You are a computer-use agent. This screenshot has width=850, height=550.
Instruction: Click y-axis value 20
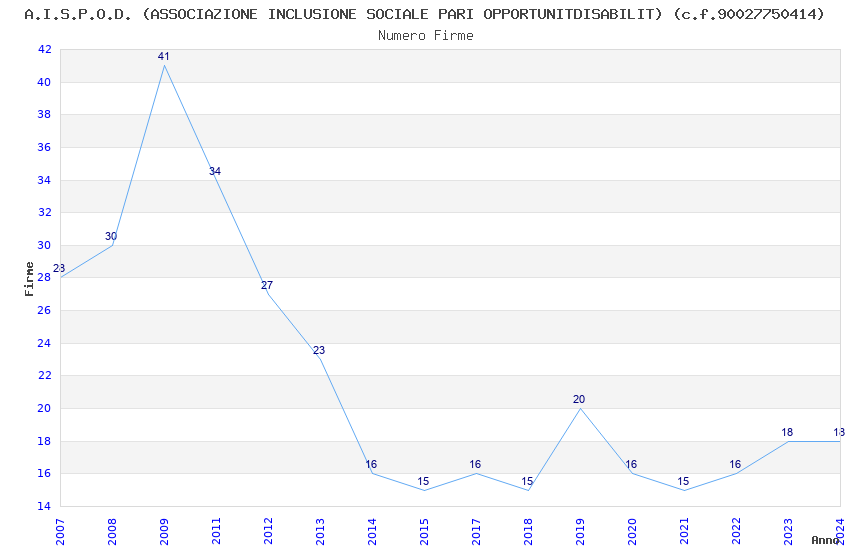point(44,409)
